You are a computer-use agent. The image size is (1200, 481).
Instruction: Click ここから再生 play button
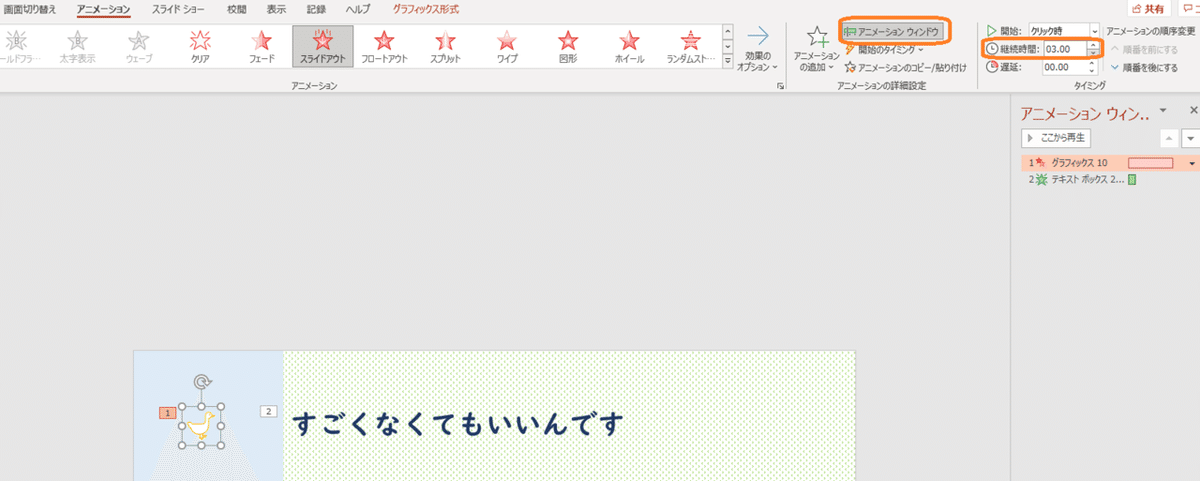click(1058, 137)
